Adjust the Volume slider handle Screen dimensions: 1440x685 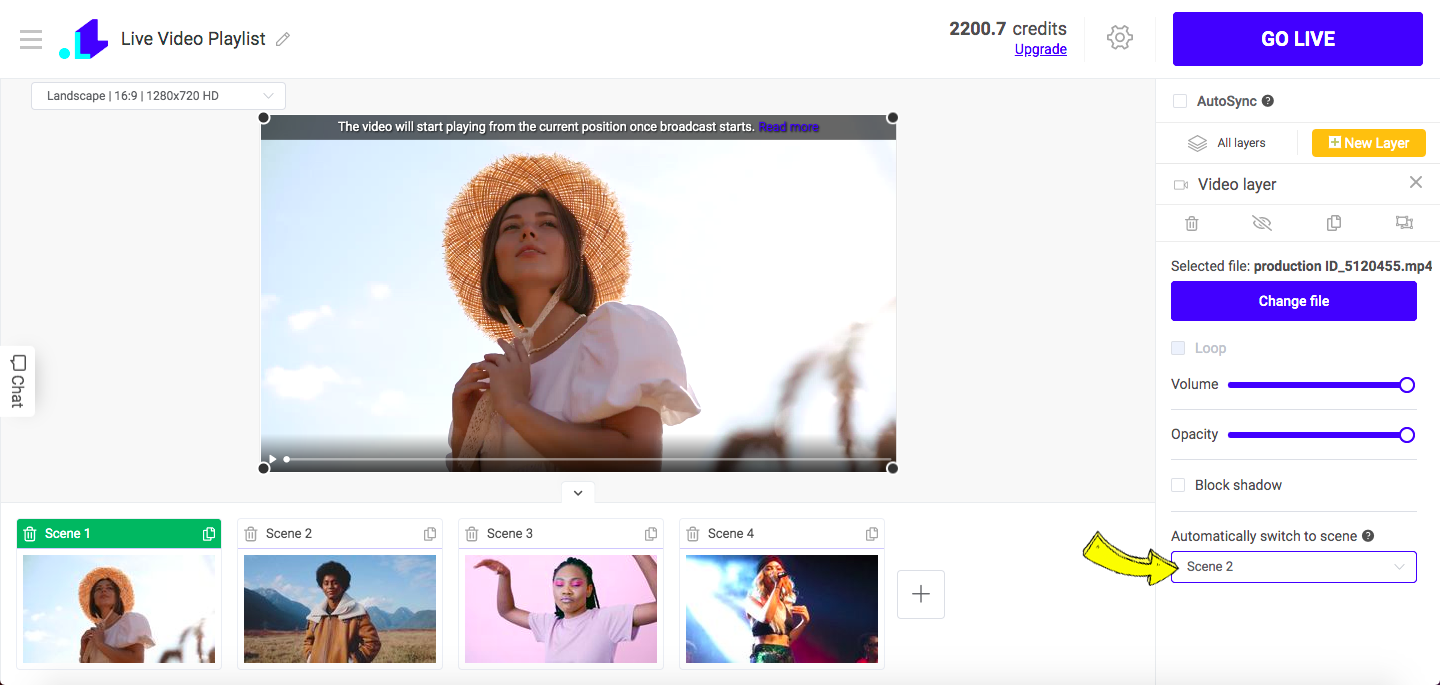pyautogui.click(x=1407, y=385)
